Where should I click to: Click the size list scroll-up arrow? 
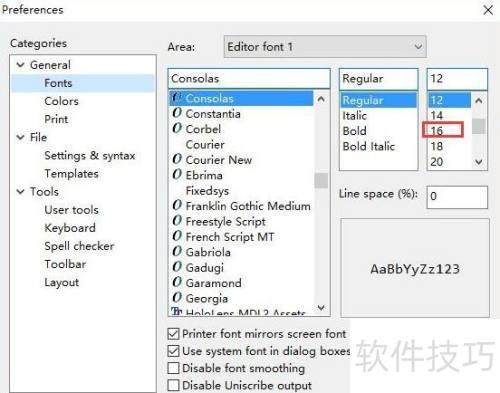(x=479, y=100)
